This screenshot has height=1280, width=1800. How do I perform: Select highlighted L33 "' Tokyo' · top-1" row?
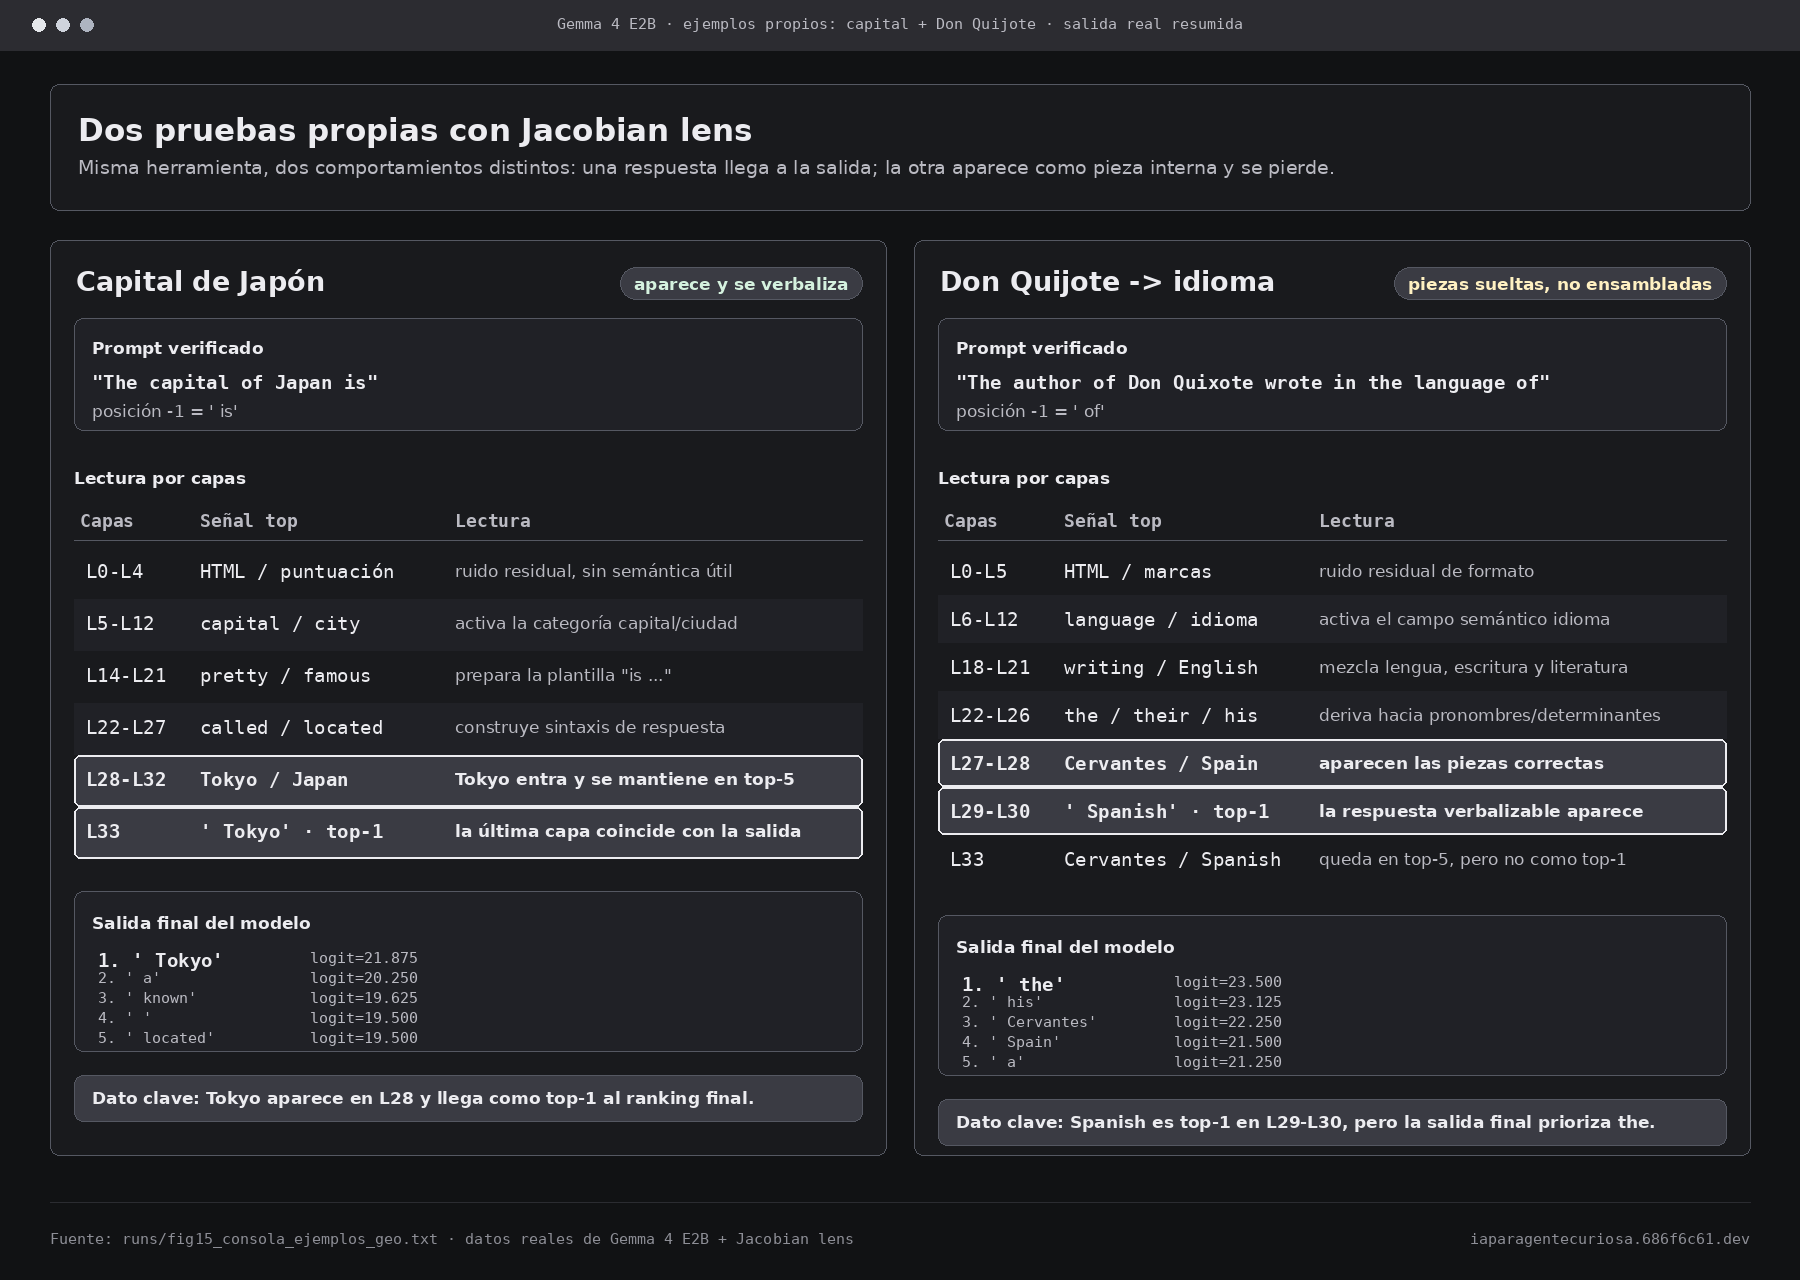coord(468,832)
